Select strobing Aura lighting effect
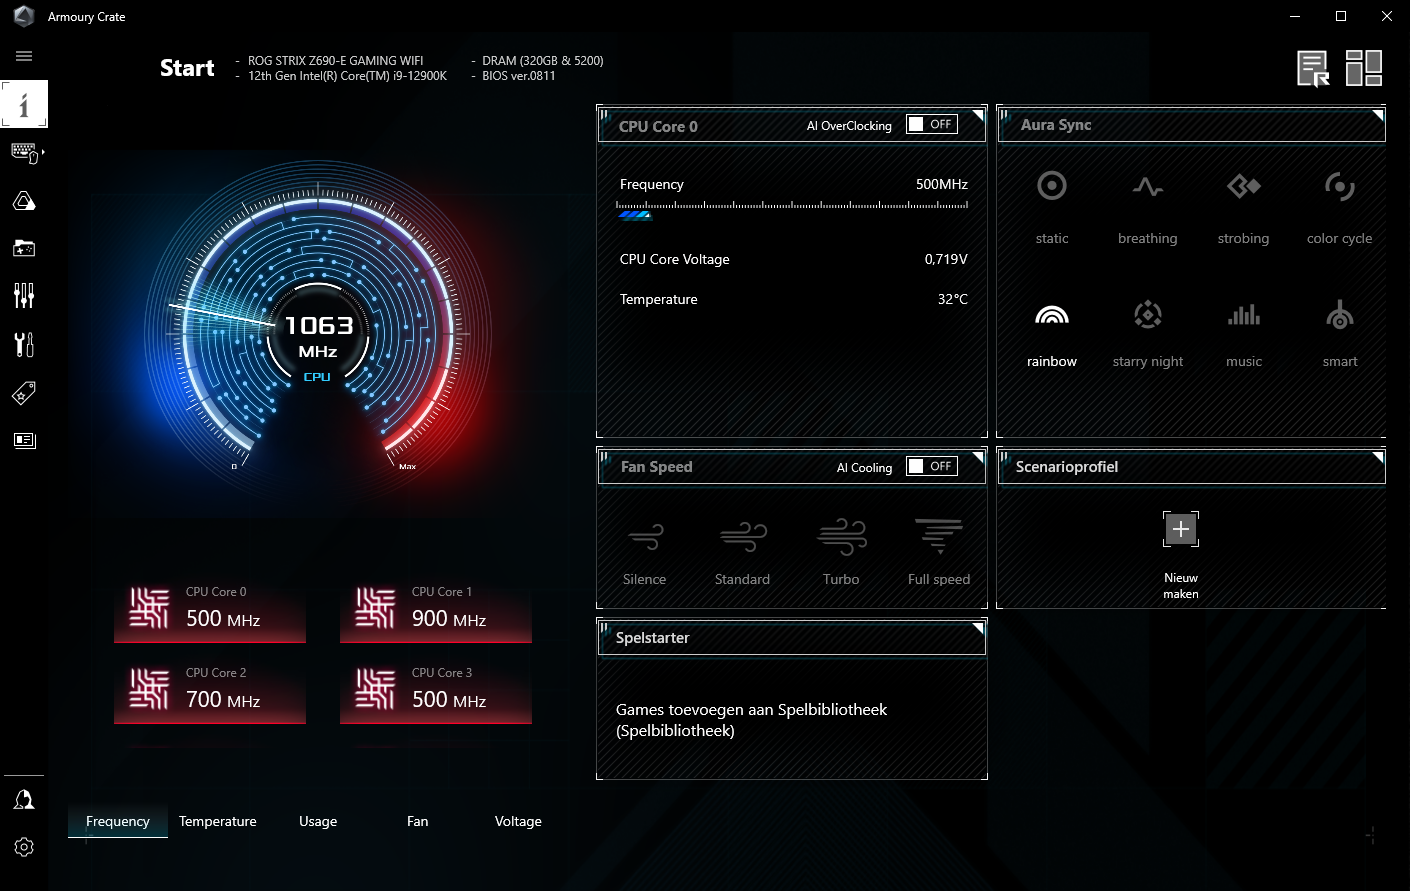 [1244, 207]
